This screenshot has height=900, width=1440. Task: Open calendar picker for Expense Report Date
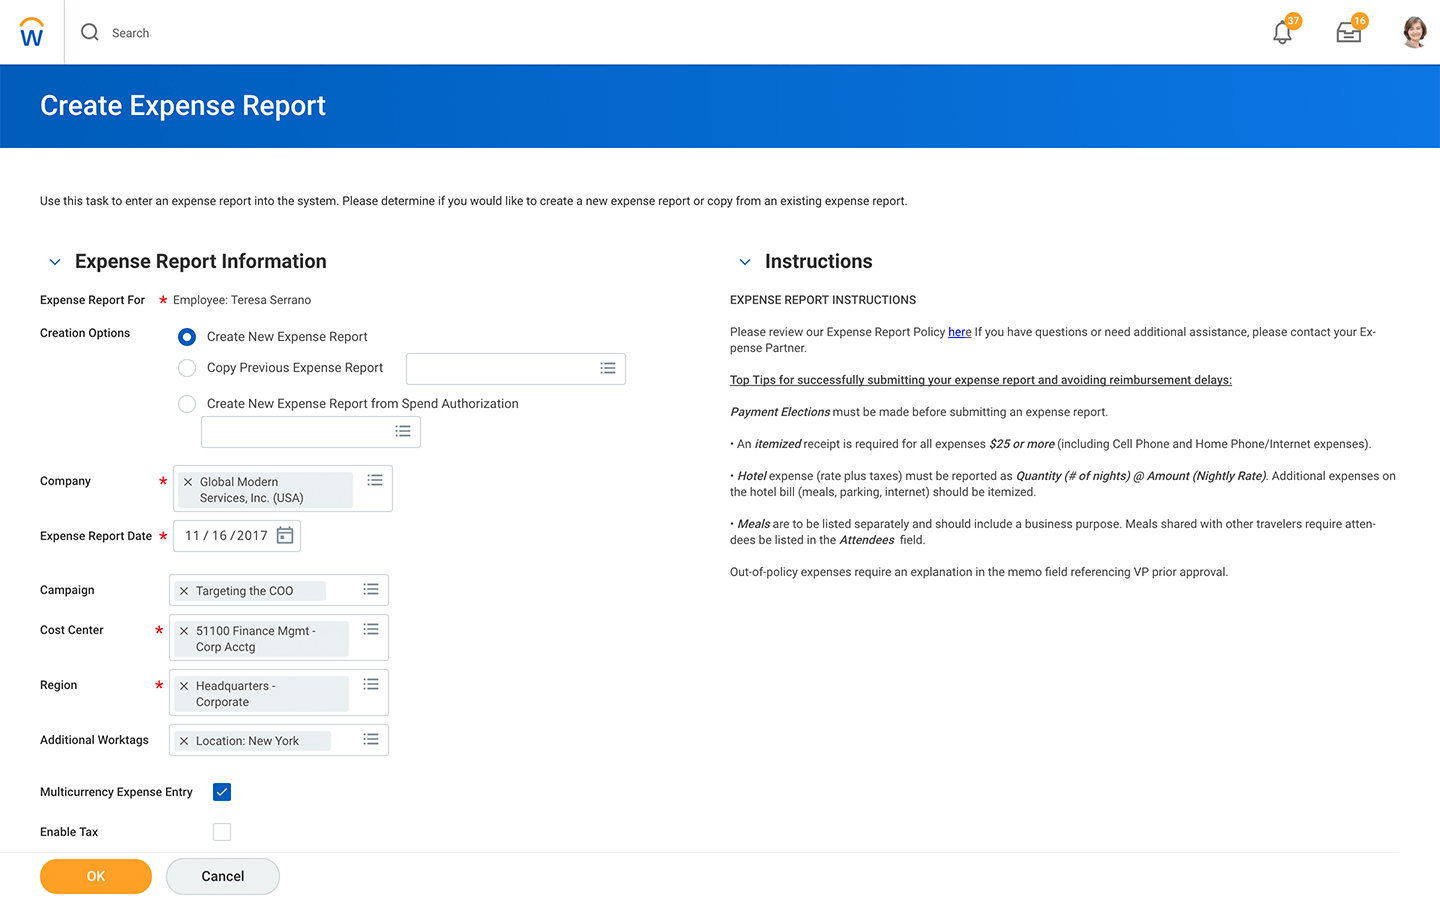pos(285,536)
